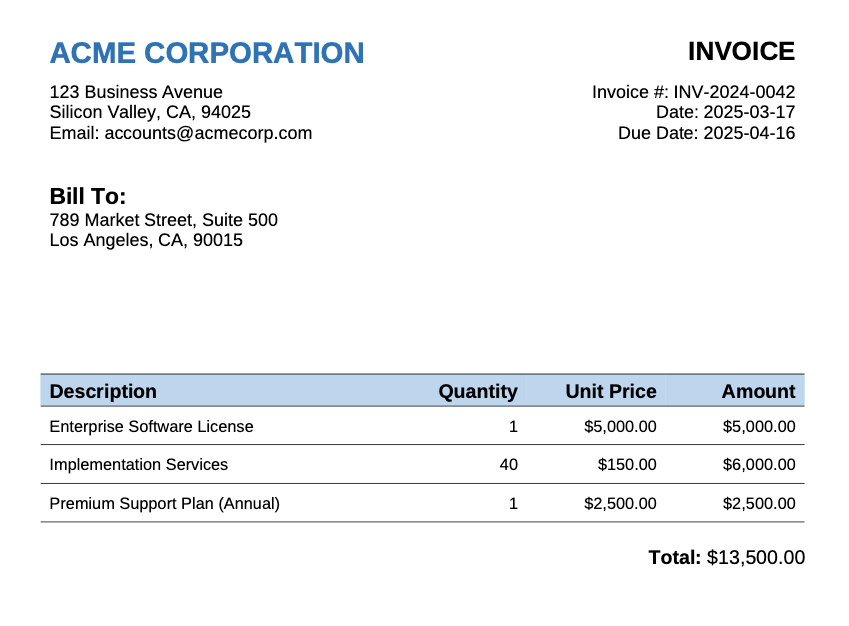Click the total of $13,500.00

click(x=755, y=558)
